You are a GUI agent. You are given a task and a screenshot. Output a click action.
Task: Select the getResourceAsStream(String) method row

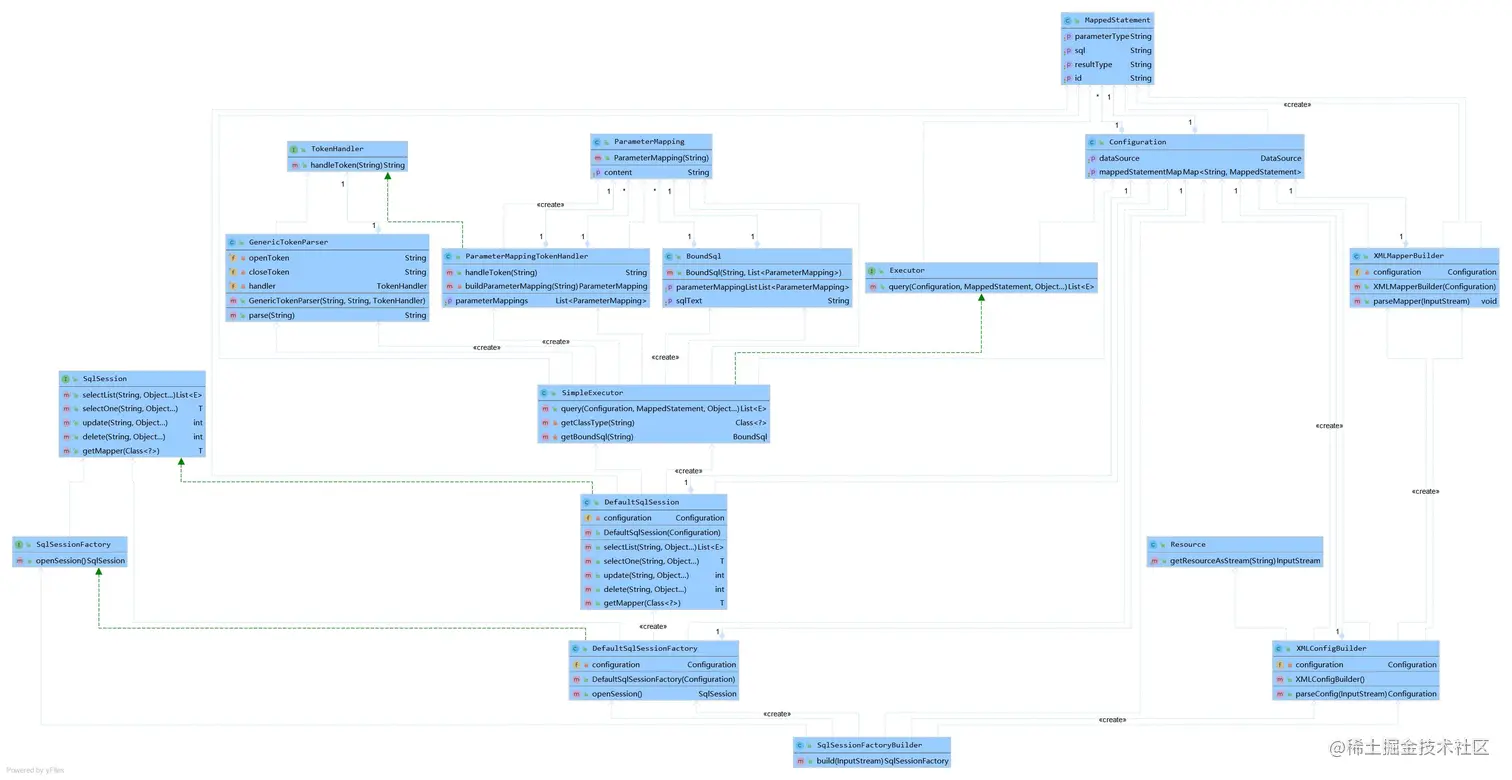1235,560
